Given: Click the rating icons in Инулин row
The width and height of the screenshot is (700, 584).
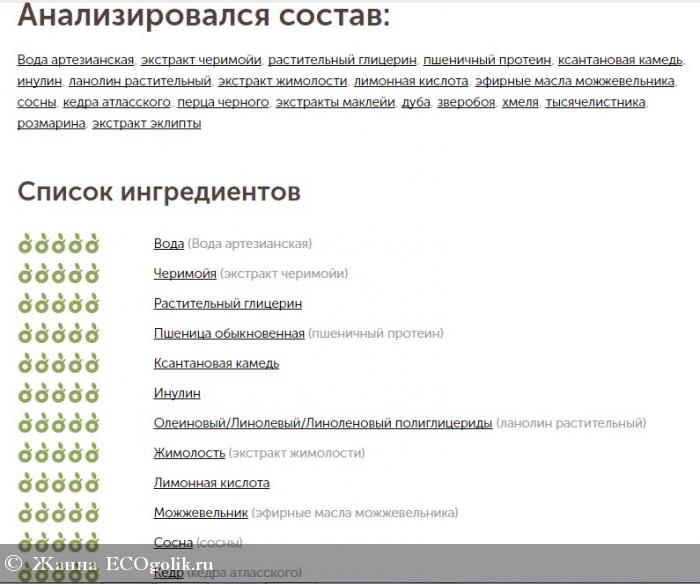Looking at the screenshot, I should coord(58,393).
